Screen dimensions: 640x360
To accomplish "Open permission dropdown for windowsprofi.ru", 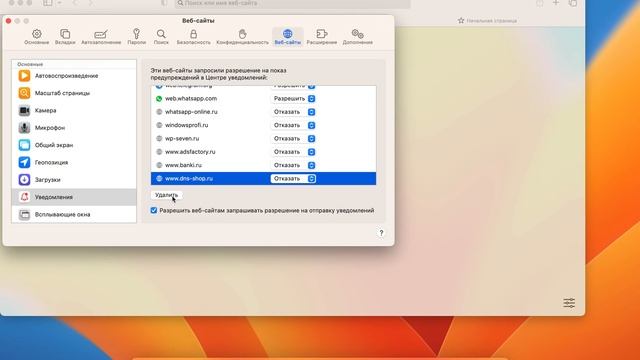I will pyautogui.click(x=293, y=125).
